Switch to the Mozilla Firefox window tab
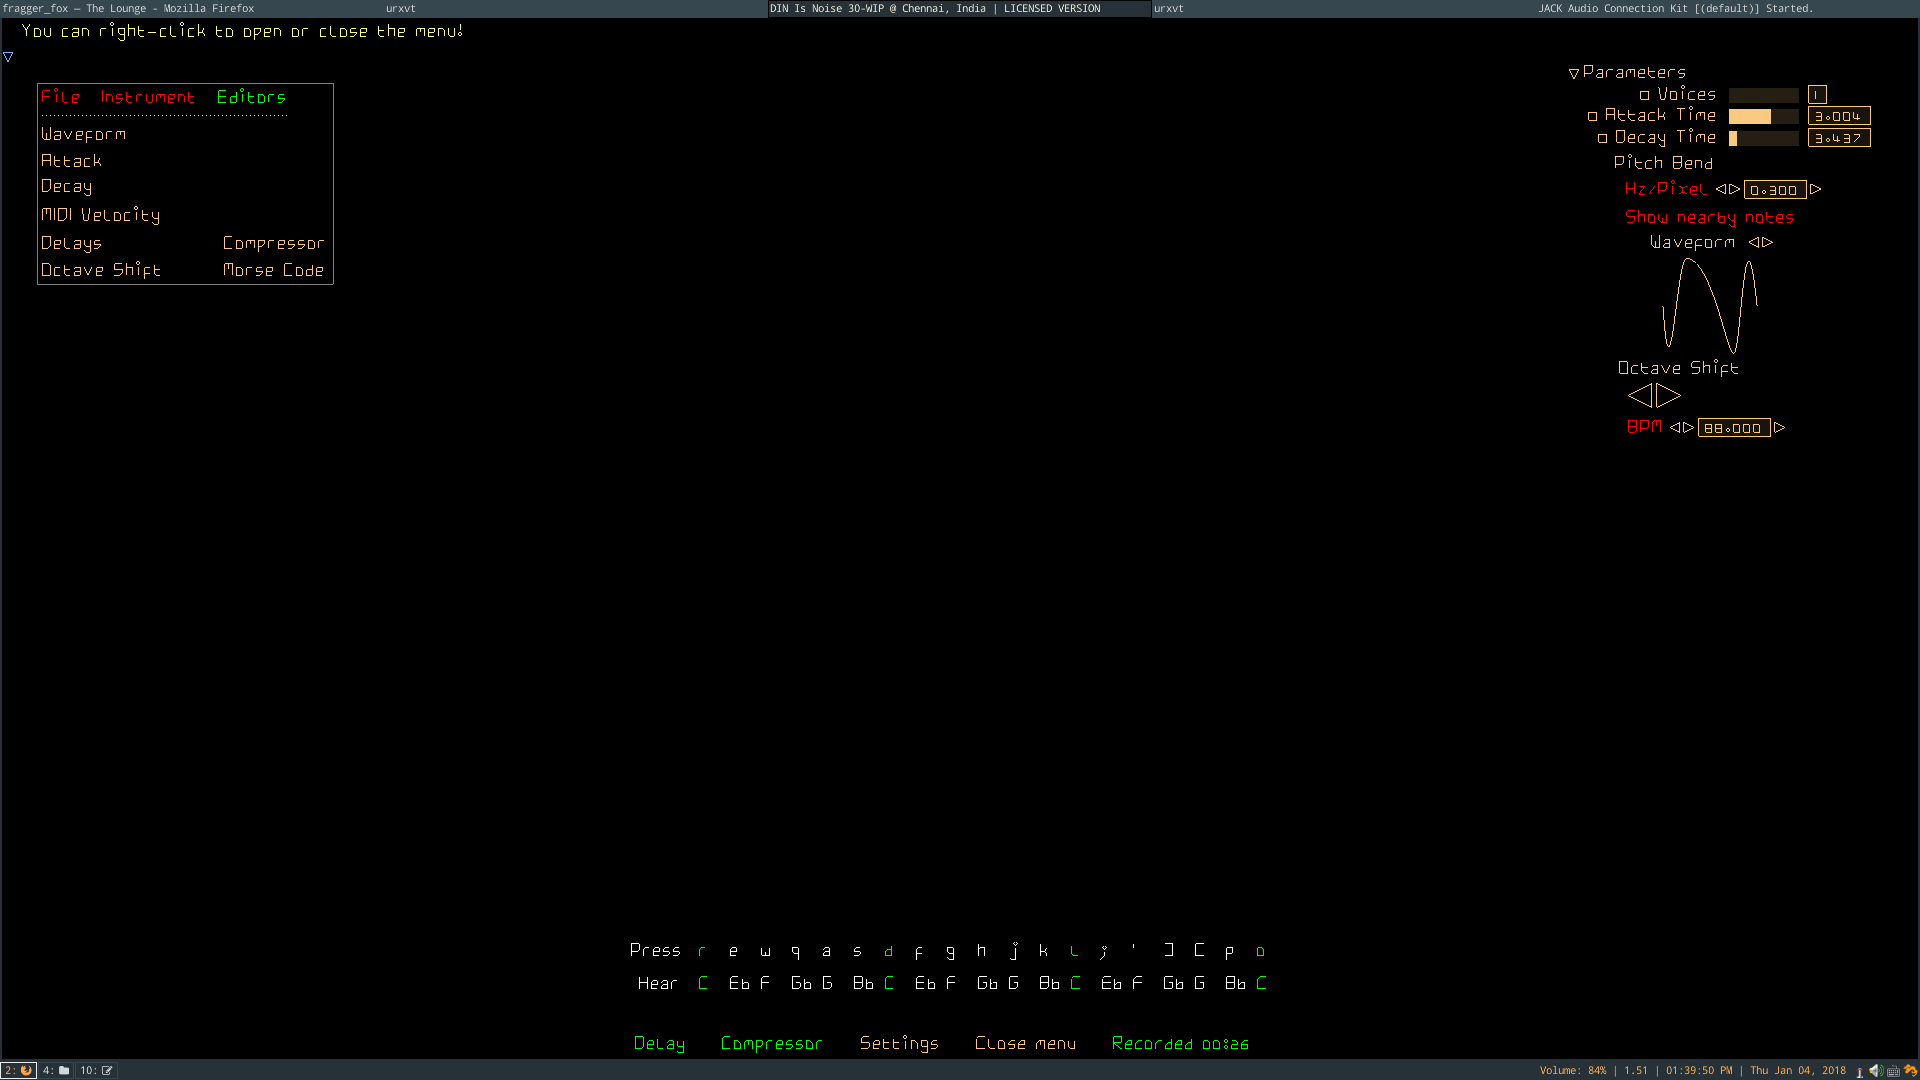Viewport: 1920px width, 1080px height. point(192,8)
